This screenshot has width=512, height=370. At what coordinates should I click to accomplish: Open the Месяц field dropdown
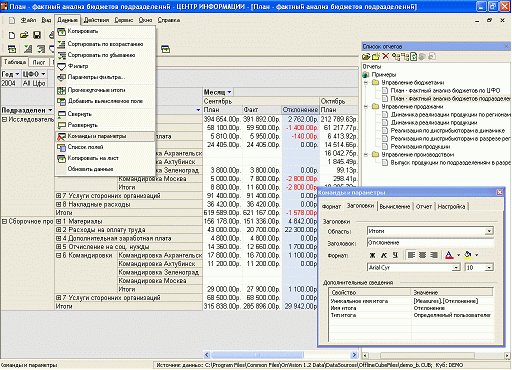pyautogui.click(x=229, y=92)
